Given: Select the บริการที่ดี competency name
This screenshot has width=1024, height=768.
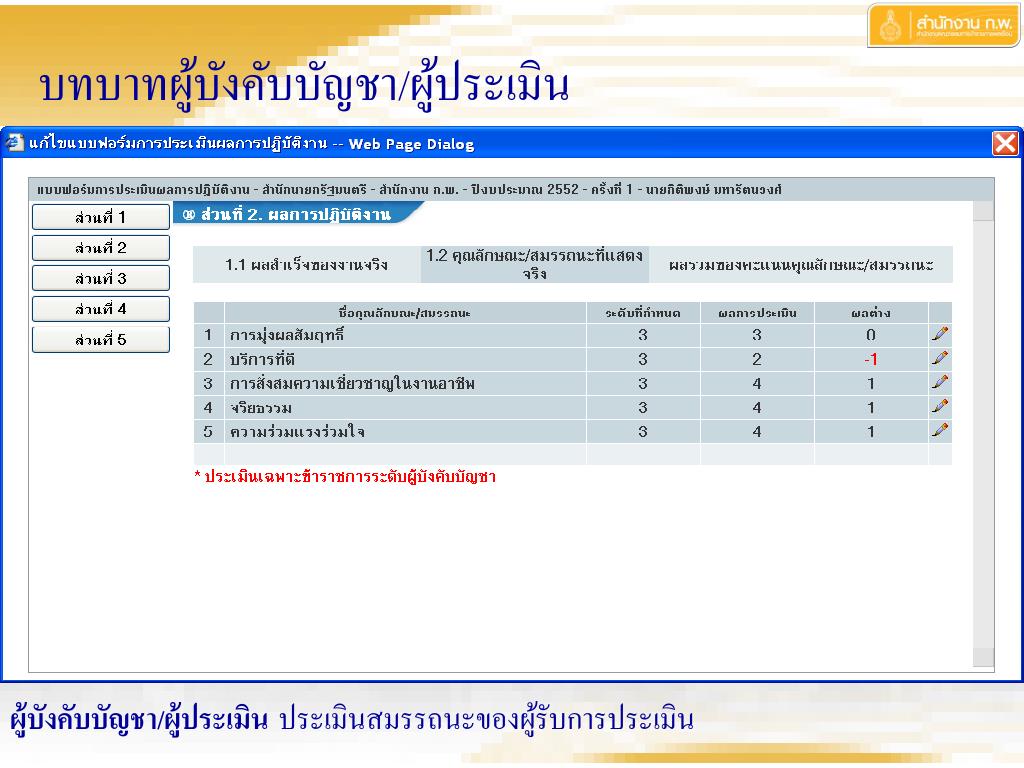Looking at the screenshot, I should [262, 359].
